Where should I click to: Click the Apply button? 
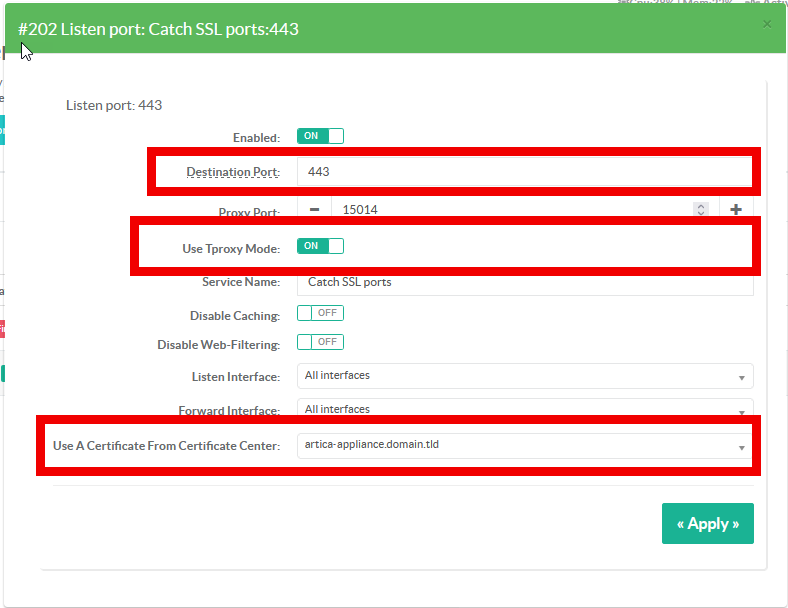707,524
